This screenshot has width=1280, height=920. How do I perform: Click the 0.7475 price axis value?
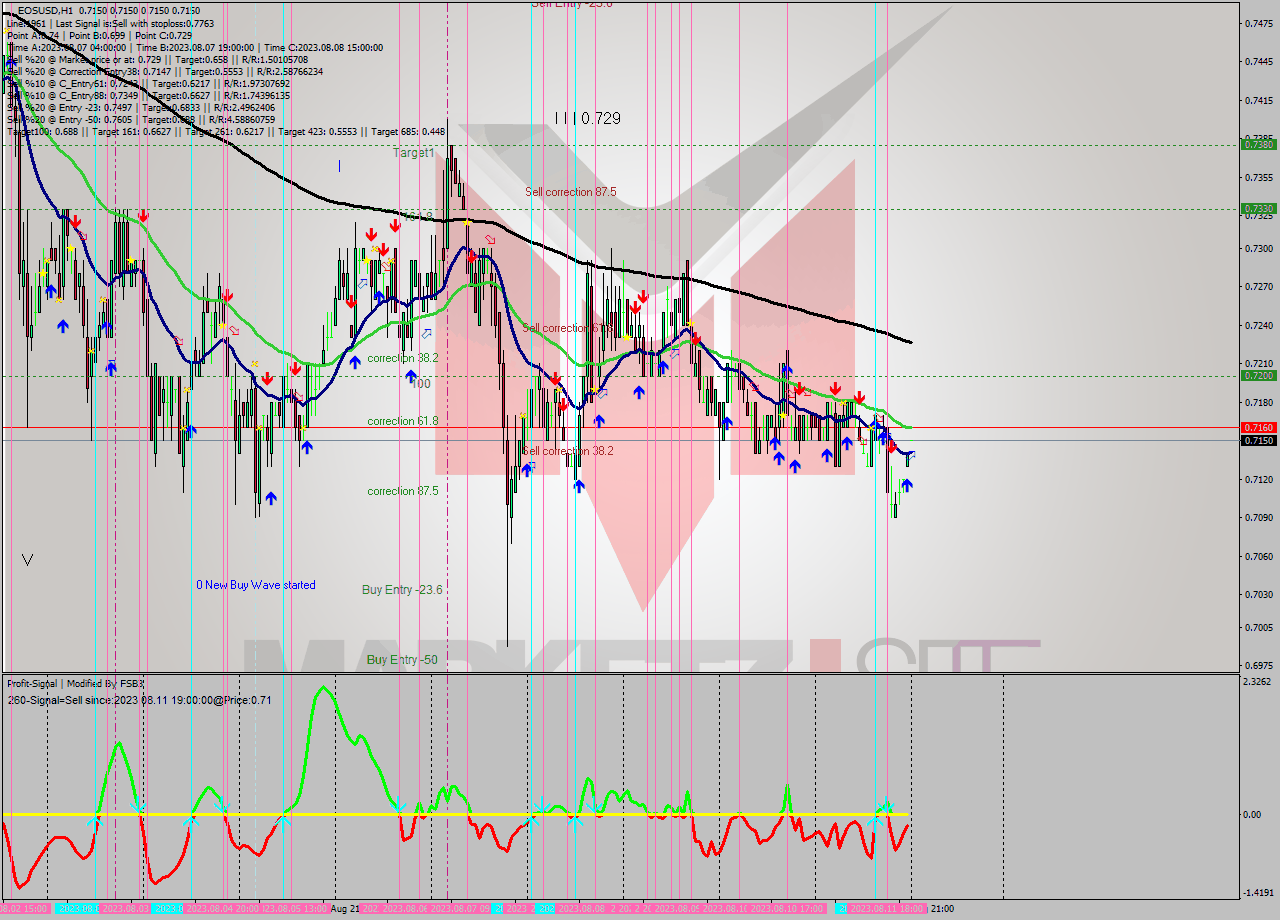coord(1260,23)
